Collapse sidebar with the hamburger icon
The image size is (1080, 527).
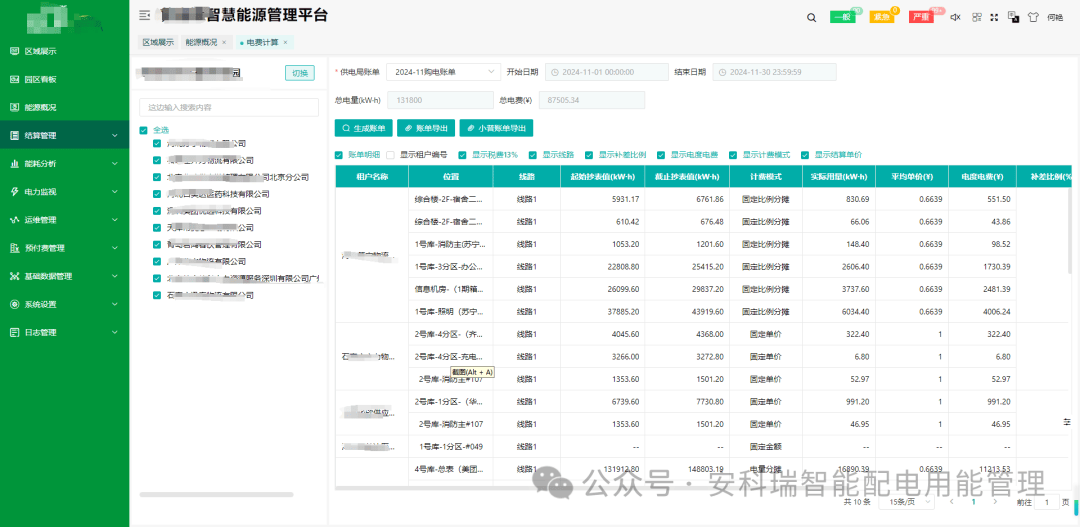145,16
